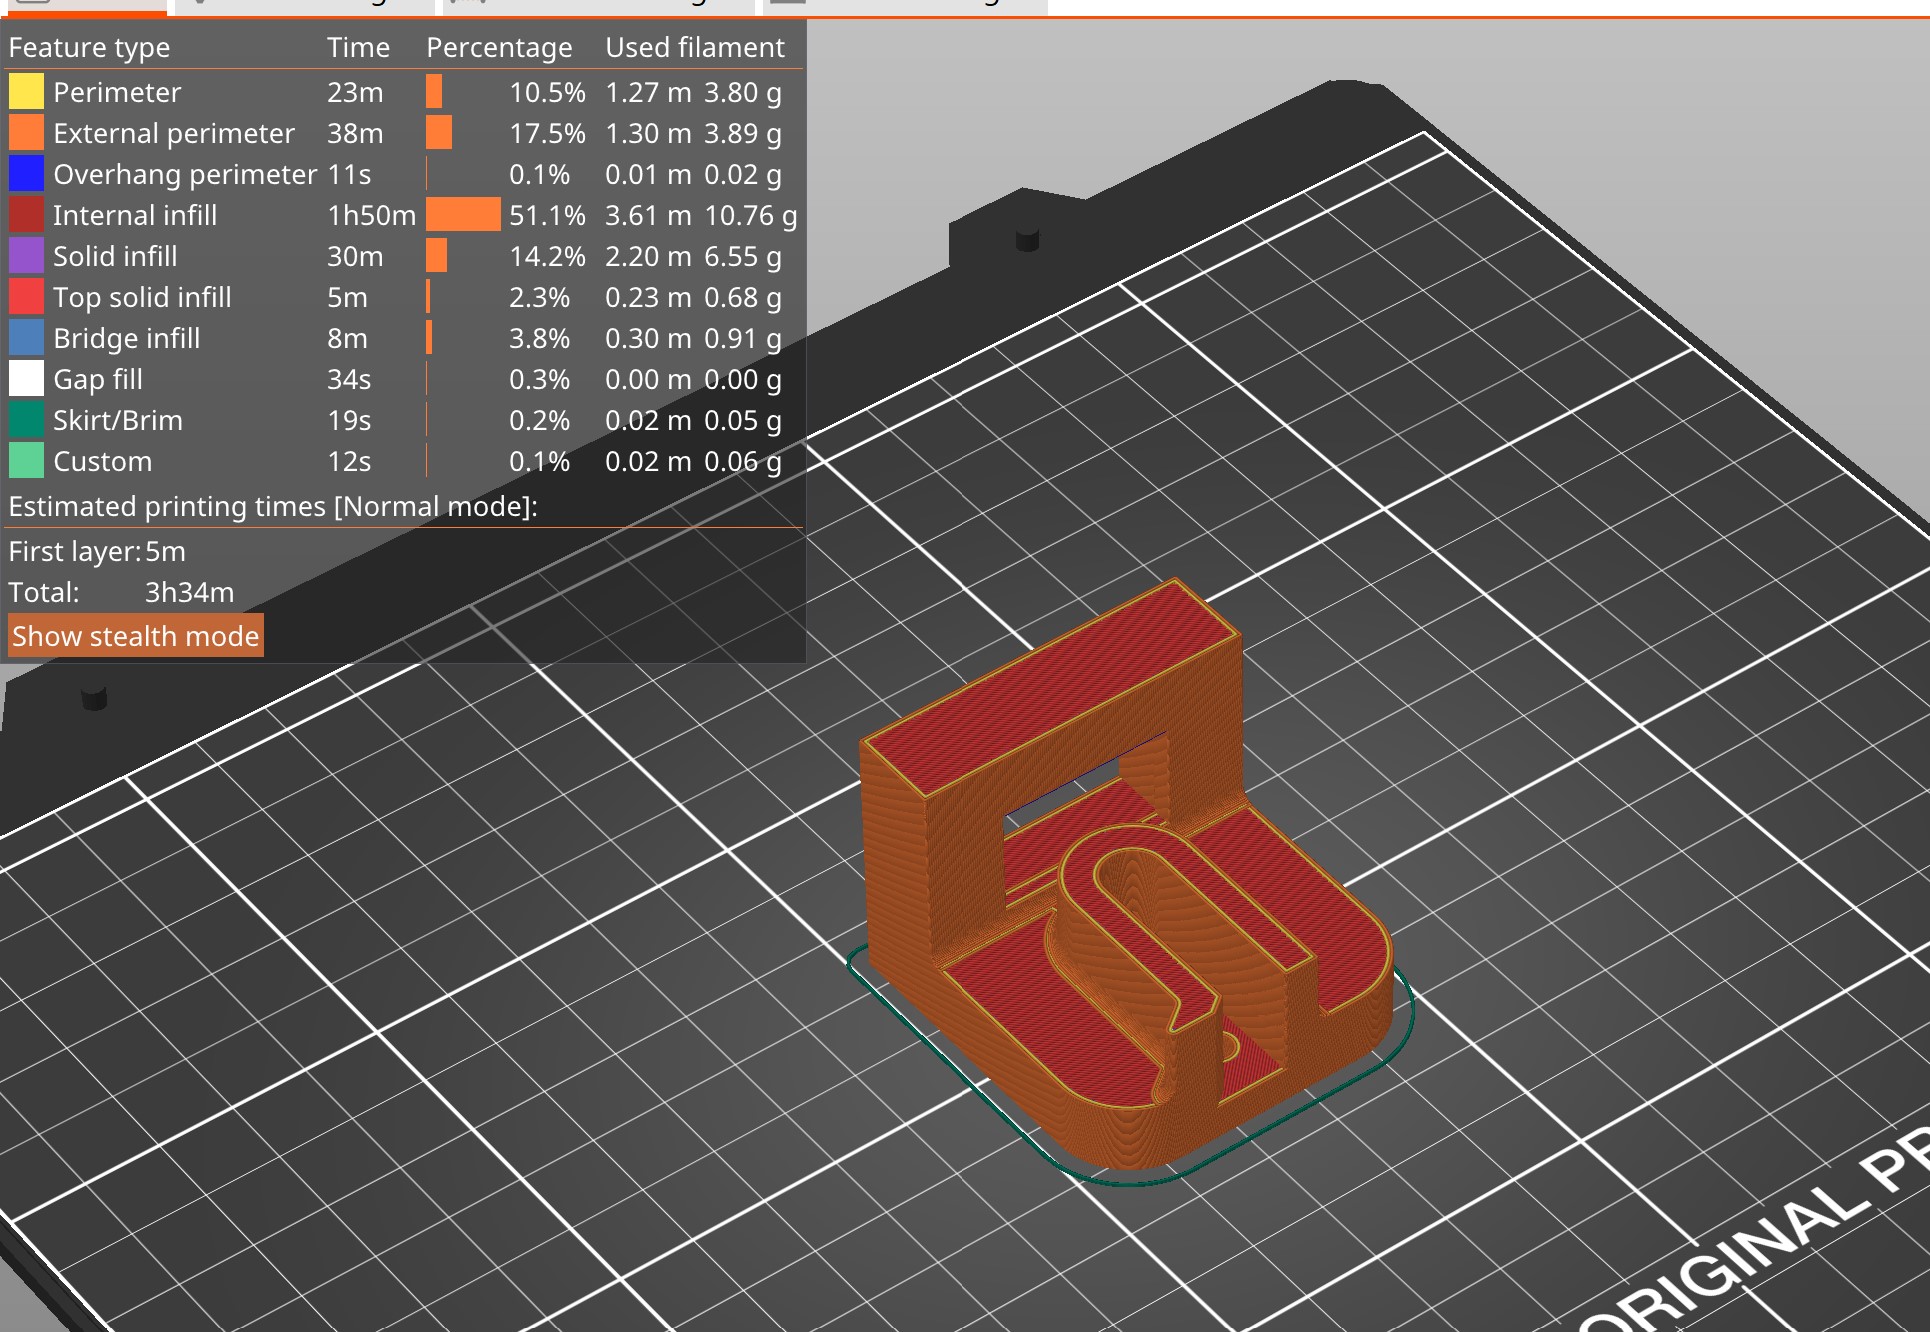Viewport: 1930px width, 1332px height.
Task: Click the Overhang perimeter label
Action: click(185, 174)
